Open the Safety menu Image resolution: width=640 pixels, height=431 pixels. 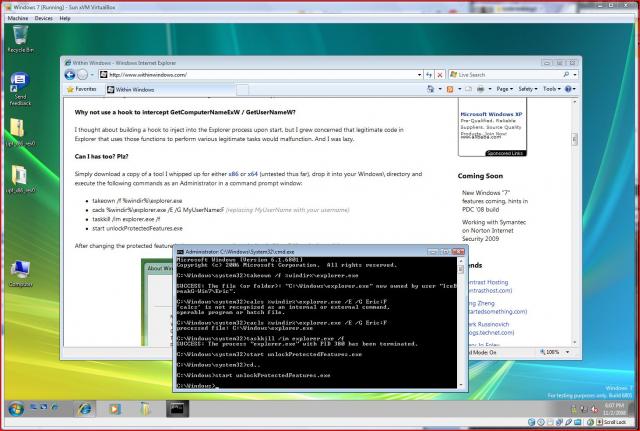click(528, 89)
